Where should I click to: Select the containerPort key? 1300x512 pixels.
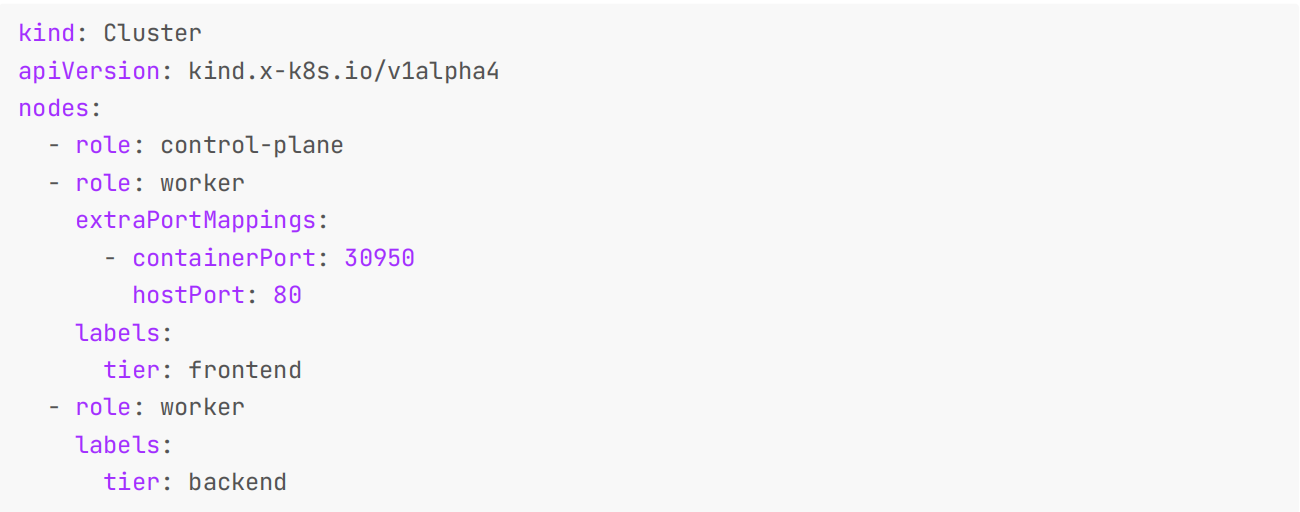pos(224,258)
